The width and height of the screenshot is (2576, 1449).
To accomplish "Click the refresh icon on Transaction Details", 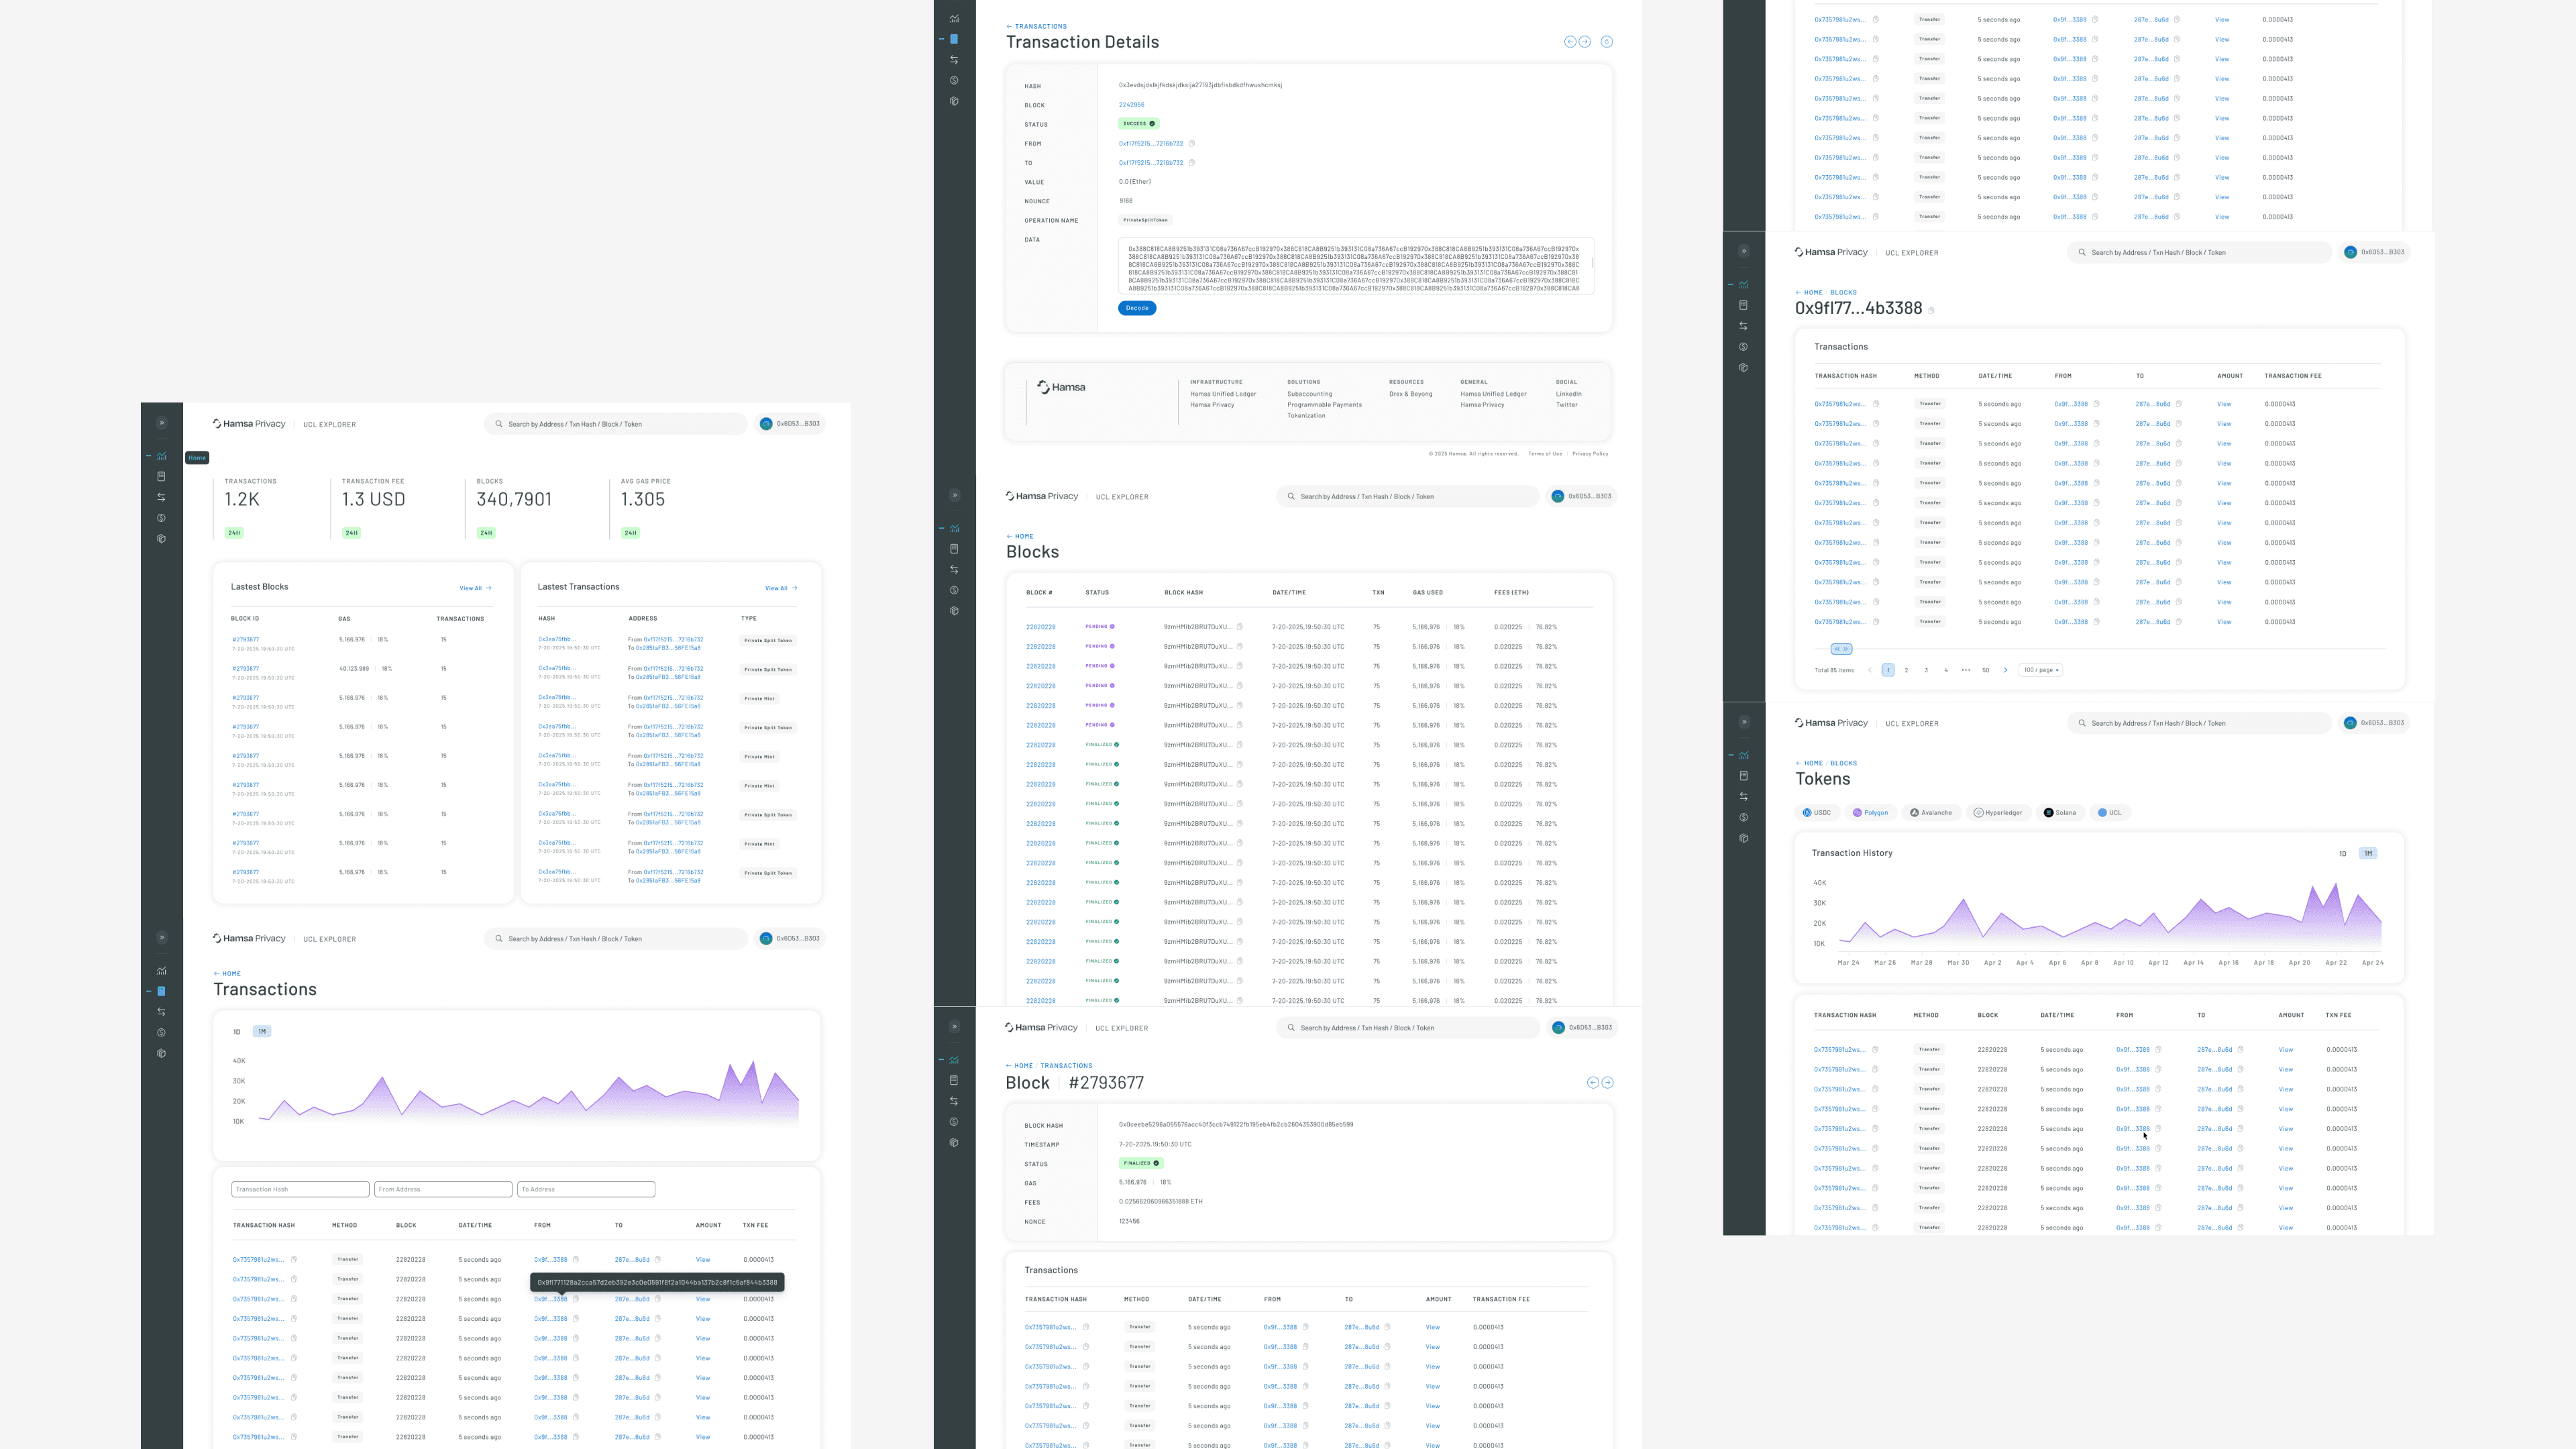I will point(1606,42).
